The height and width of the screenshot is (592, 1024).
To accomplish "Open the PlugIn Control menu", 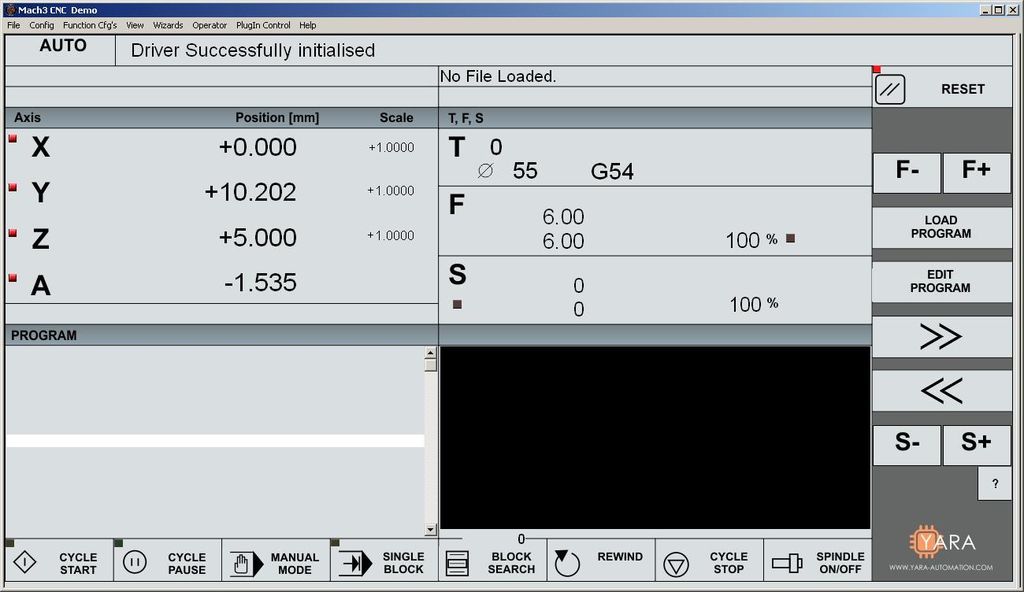I will tap(263, 25).
